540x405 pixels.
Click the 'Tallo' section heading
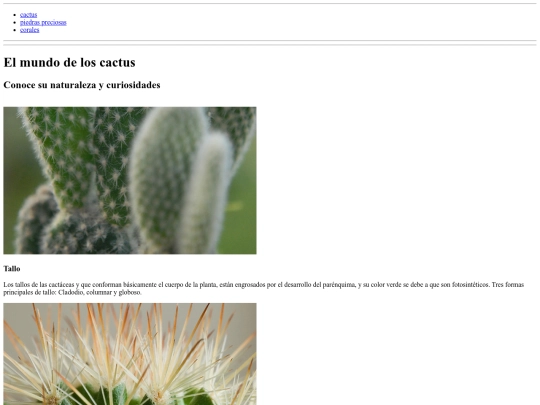click(12, 269)
